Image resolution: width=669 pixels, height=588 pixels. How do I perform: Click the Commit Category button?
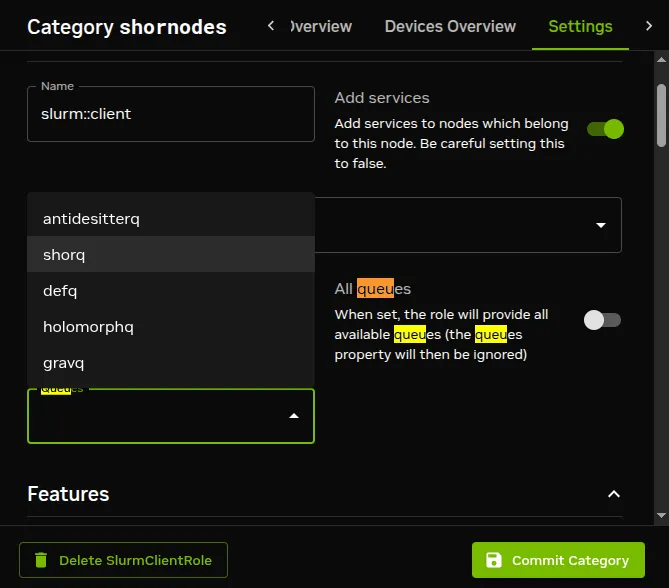pyautogui.click(x=558, y=560)
